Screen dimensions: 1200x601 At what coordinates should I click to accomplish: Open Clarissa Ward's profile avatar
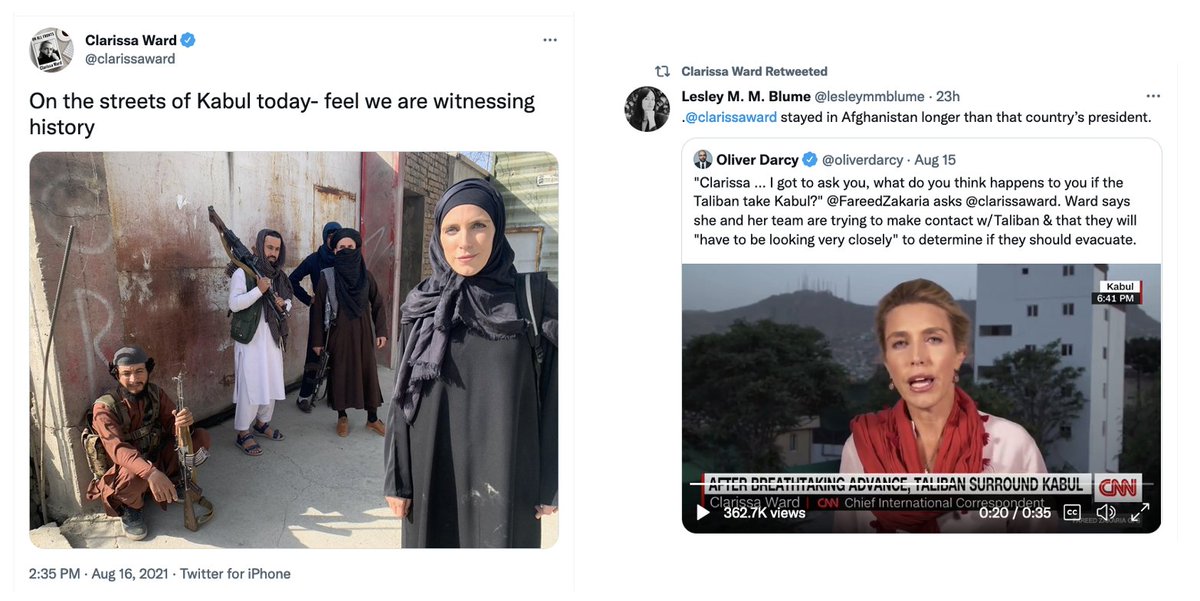coord(51,50)
